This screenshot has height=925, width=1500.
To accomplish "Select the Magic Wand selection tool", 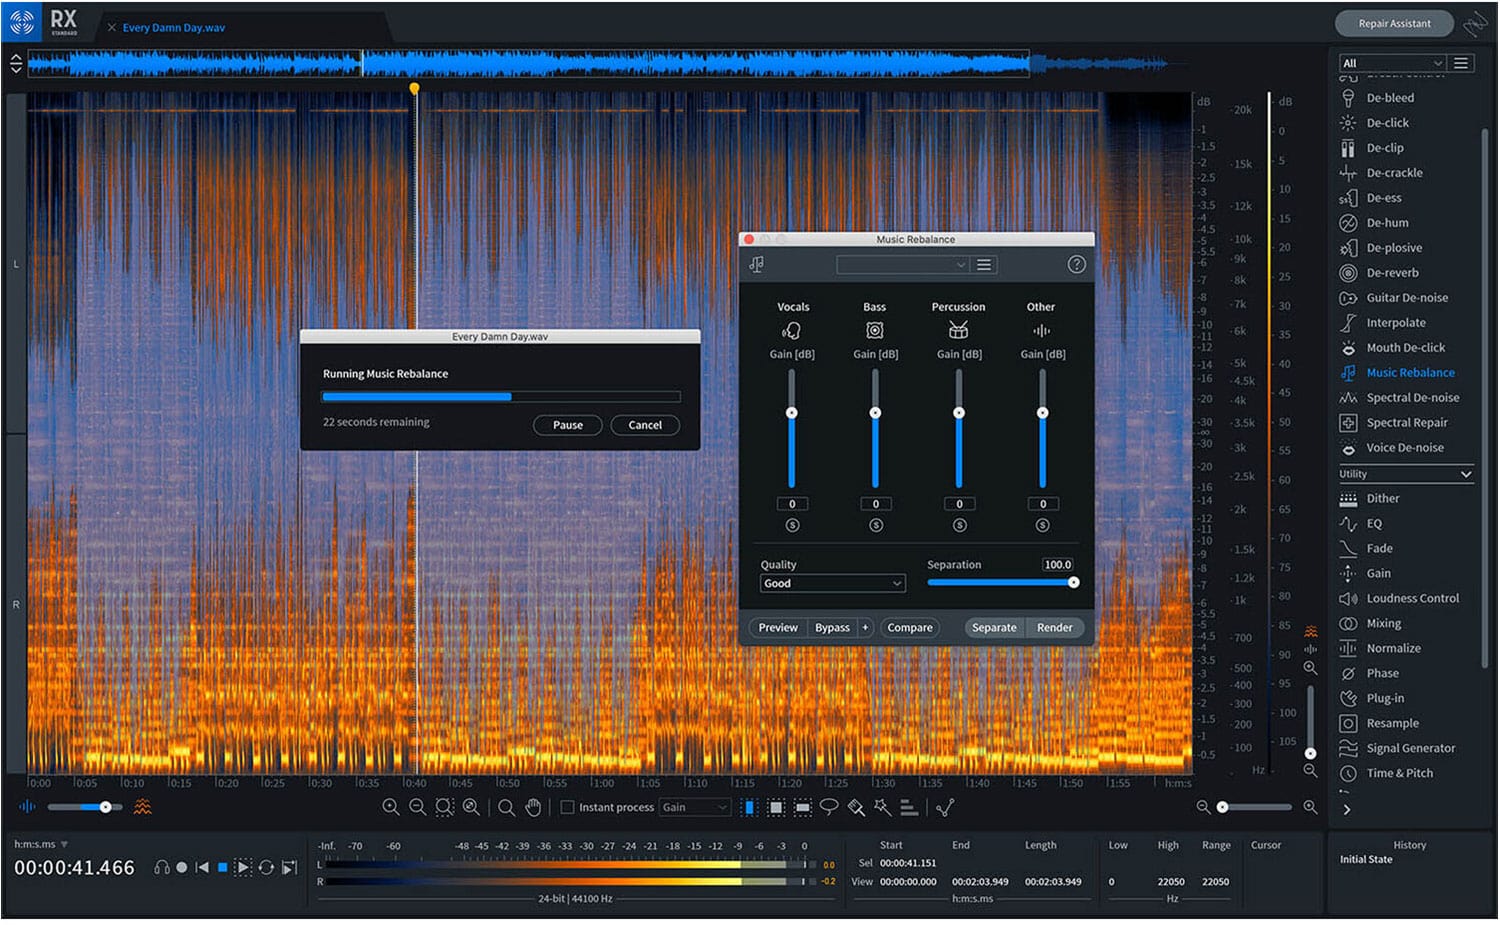I will [x=882, y=807].
